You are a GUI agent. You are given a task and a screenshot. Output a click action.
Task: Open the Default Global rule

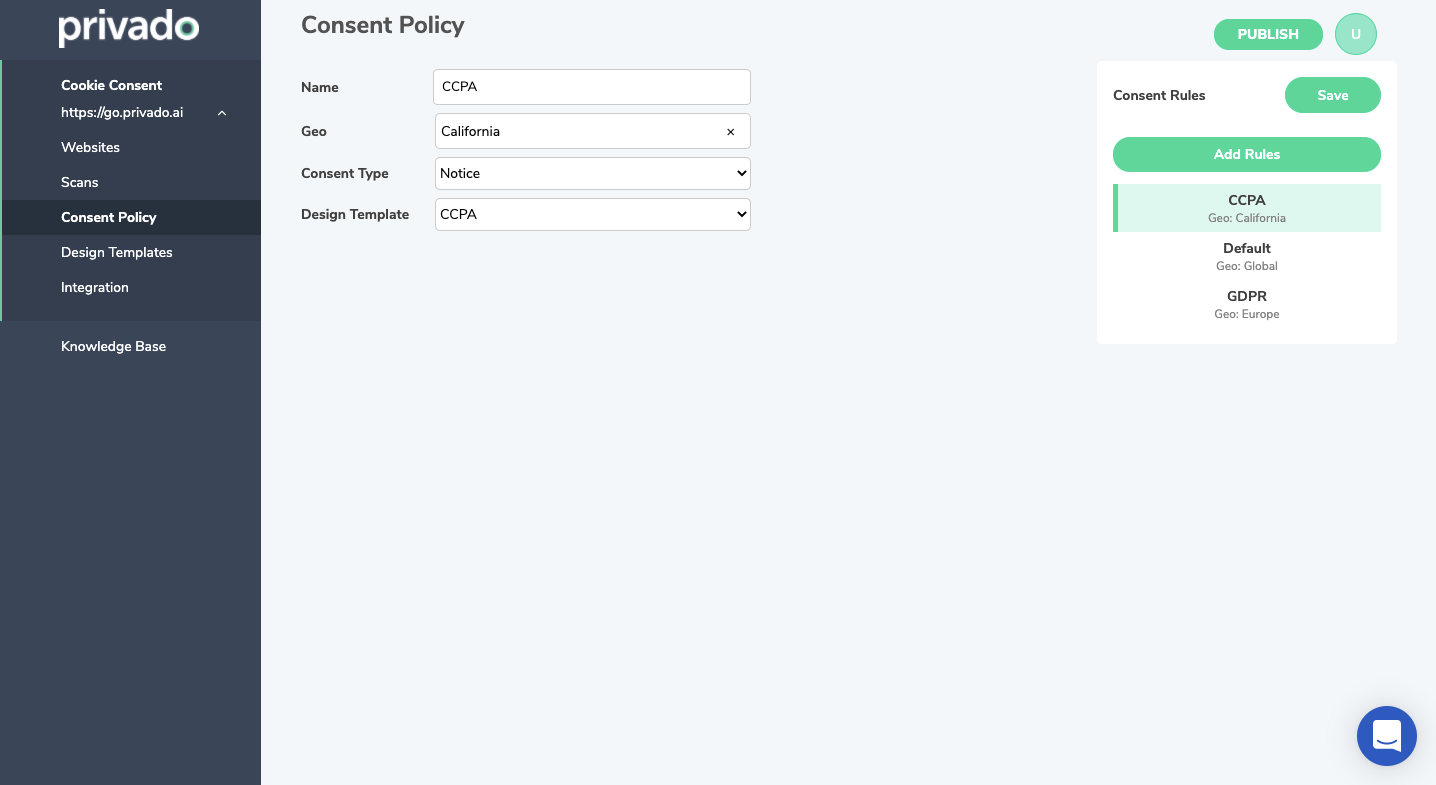point(1246,255)
